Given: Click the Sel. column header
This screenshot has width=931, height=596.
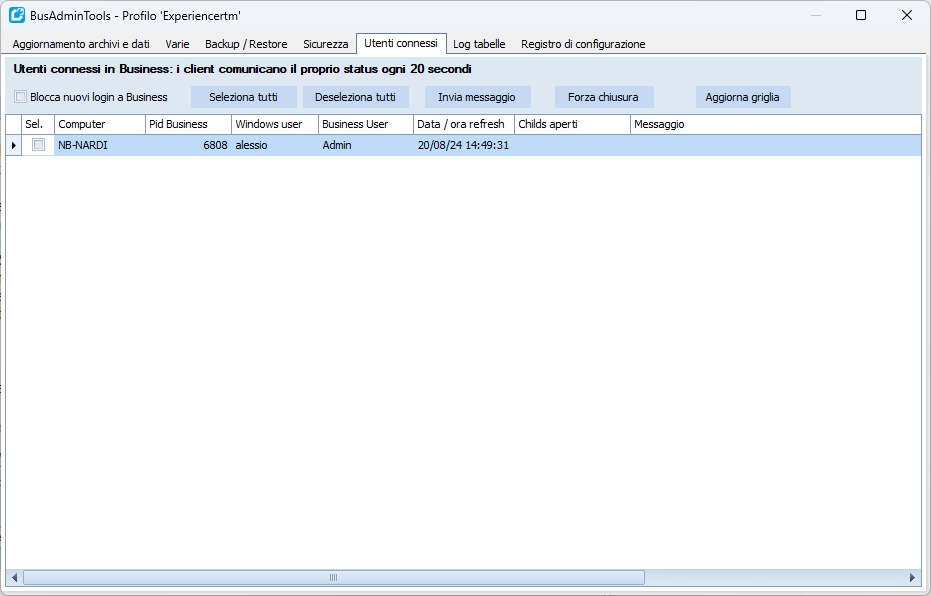Looking at the screenshot, I should (x=38, y=124).
